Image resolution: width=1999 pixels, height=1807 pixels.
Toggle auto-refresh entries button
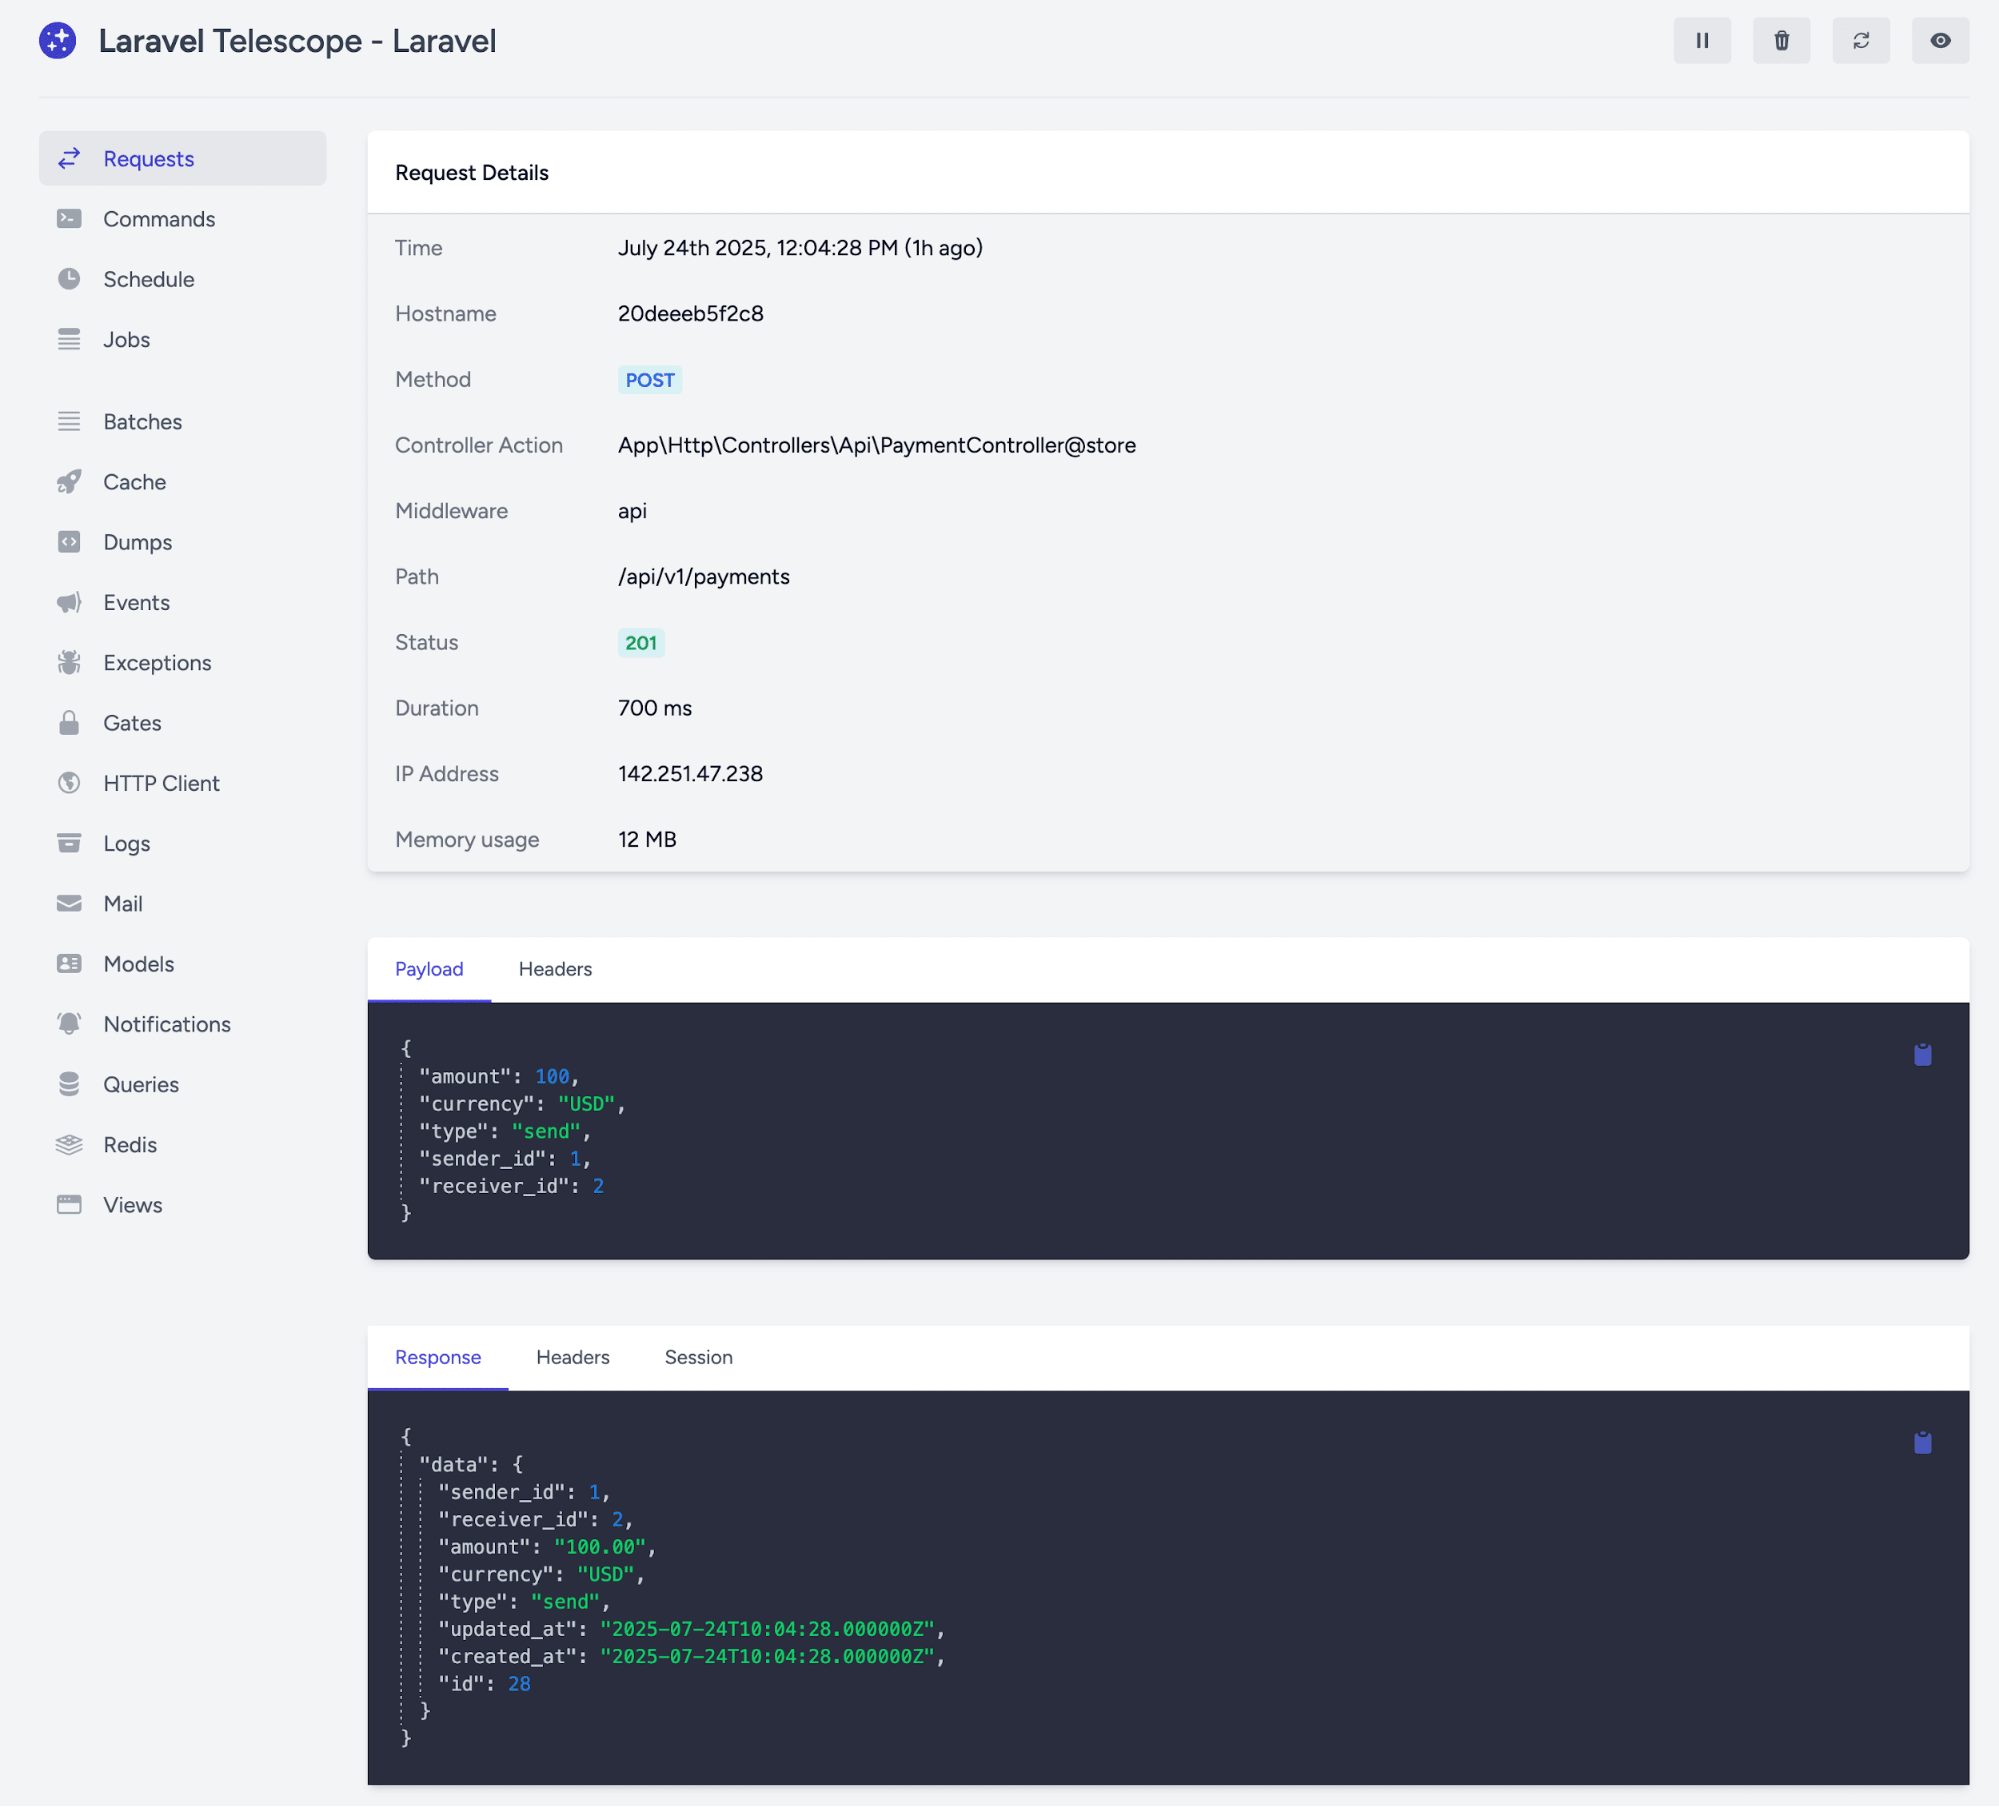tap(1861, 41)
